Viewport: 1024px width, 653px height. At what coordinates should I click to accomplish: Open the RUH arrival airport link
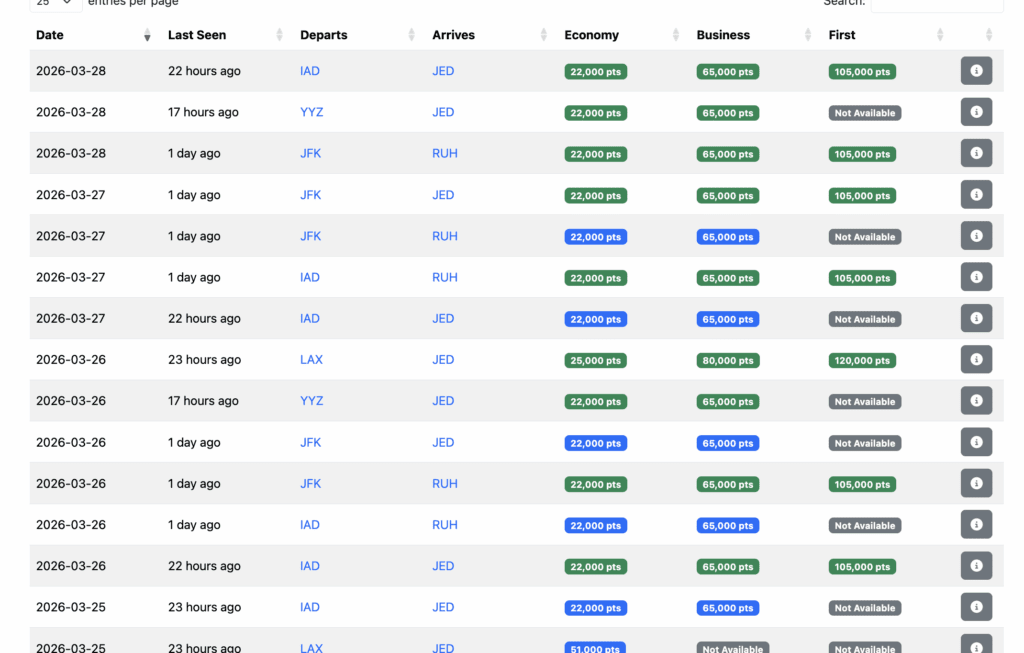(x=444, y=153)
